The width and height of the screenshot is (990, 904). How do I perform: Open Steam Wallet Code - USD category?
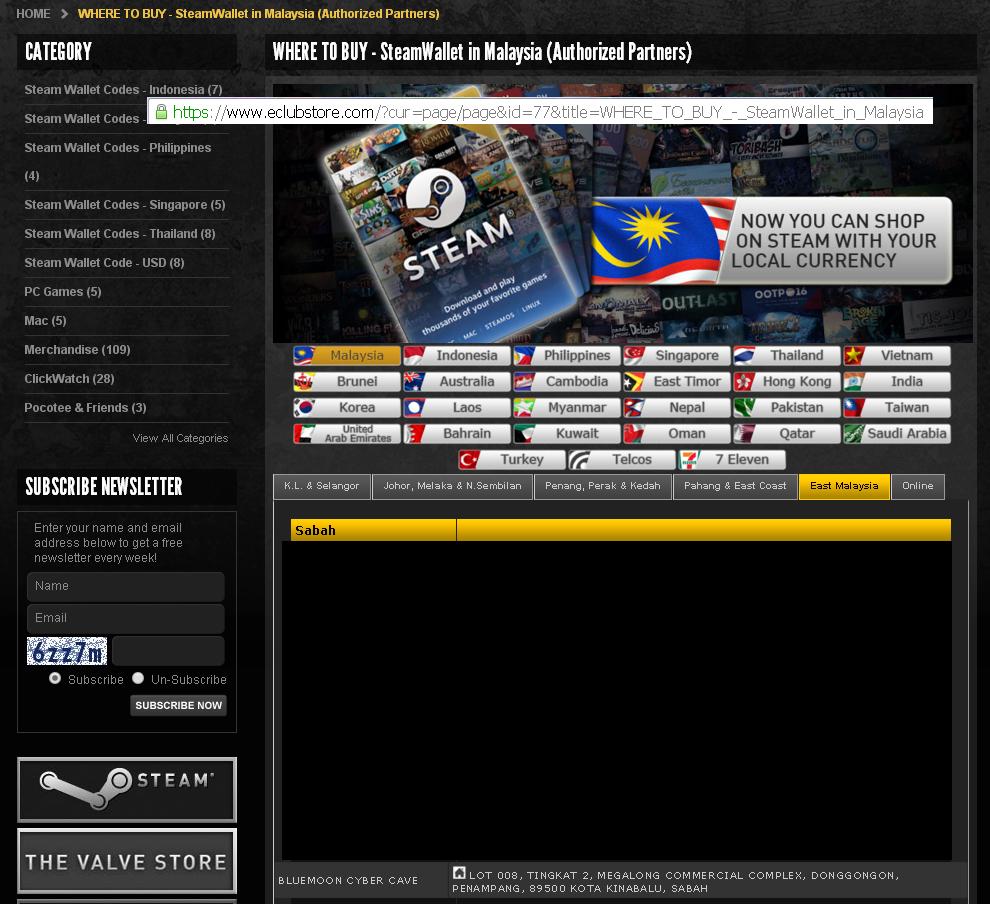click(104, 263)
